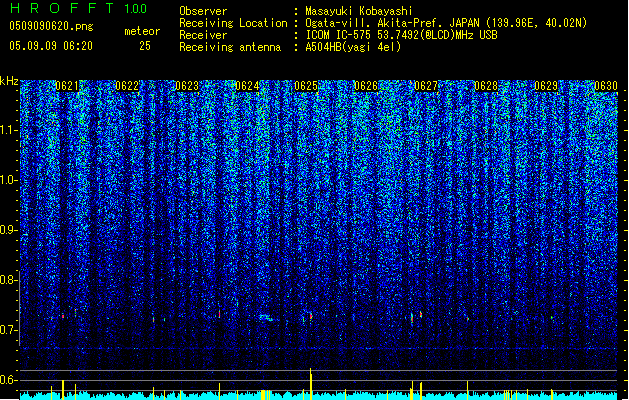The image size is (629, 400).
Task: Click the cyan elongated echo below 0624
Action: (266, 318)
